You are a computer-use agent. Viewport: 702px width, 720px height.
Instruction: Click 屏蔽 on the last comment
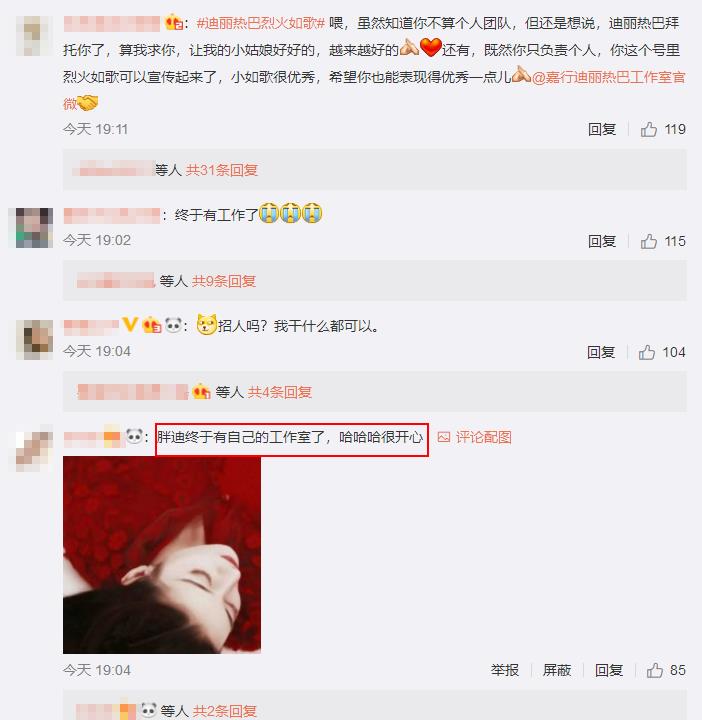557,670
